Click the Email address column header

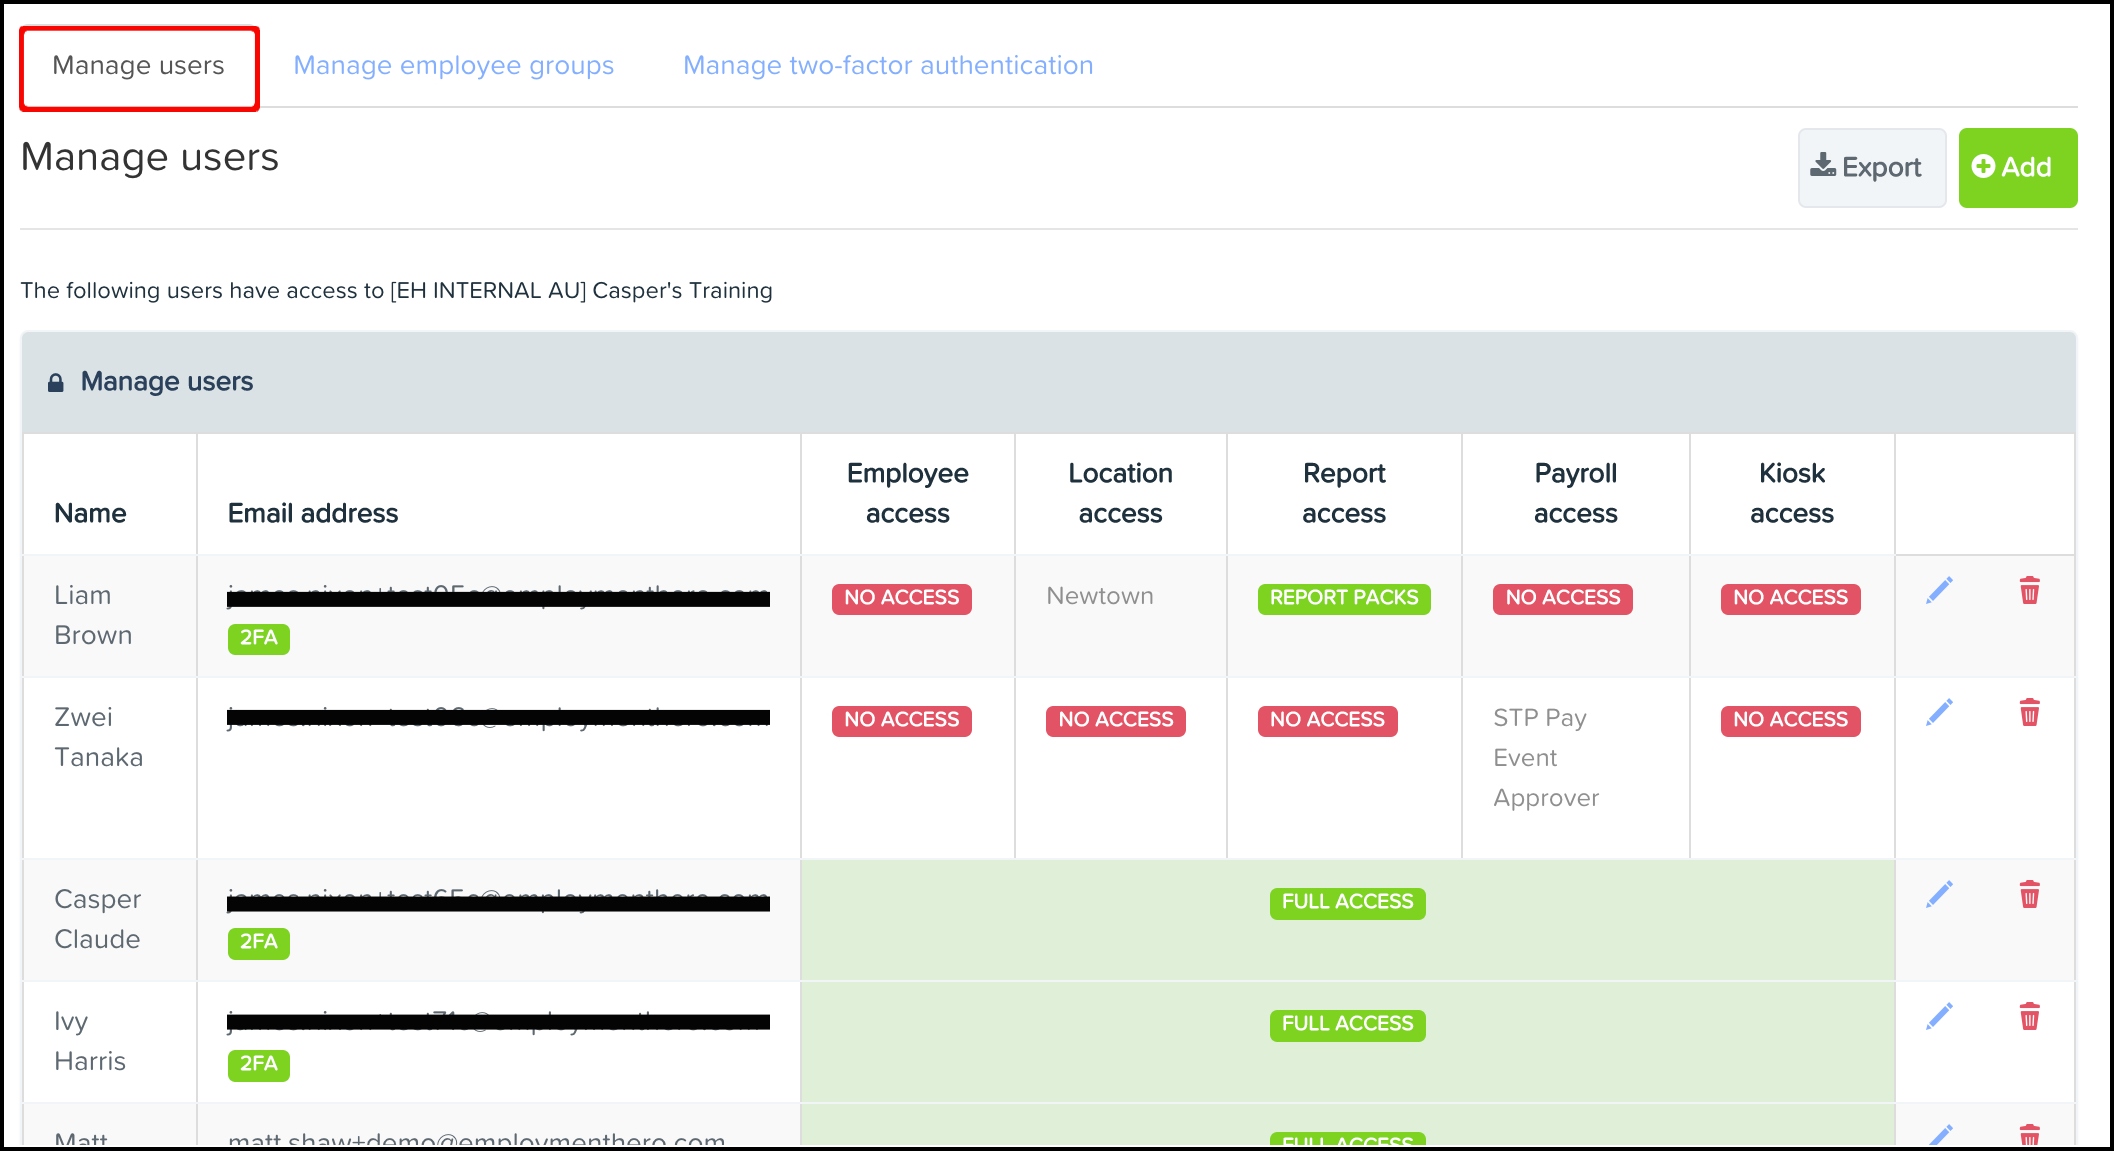click(x=313, y=513)
